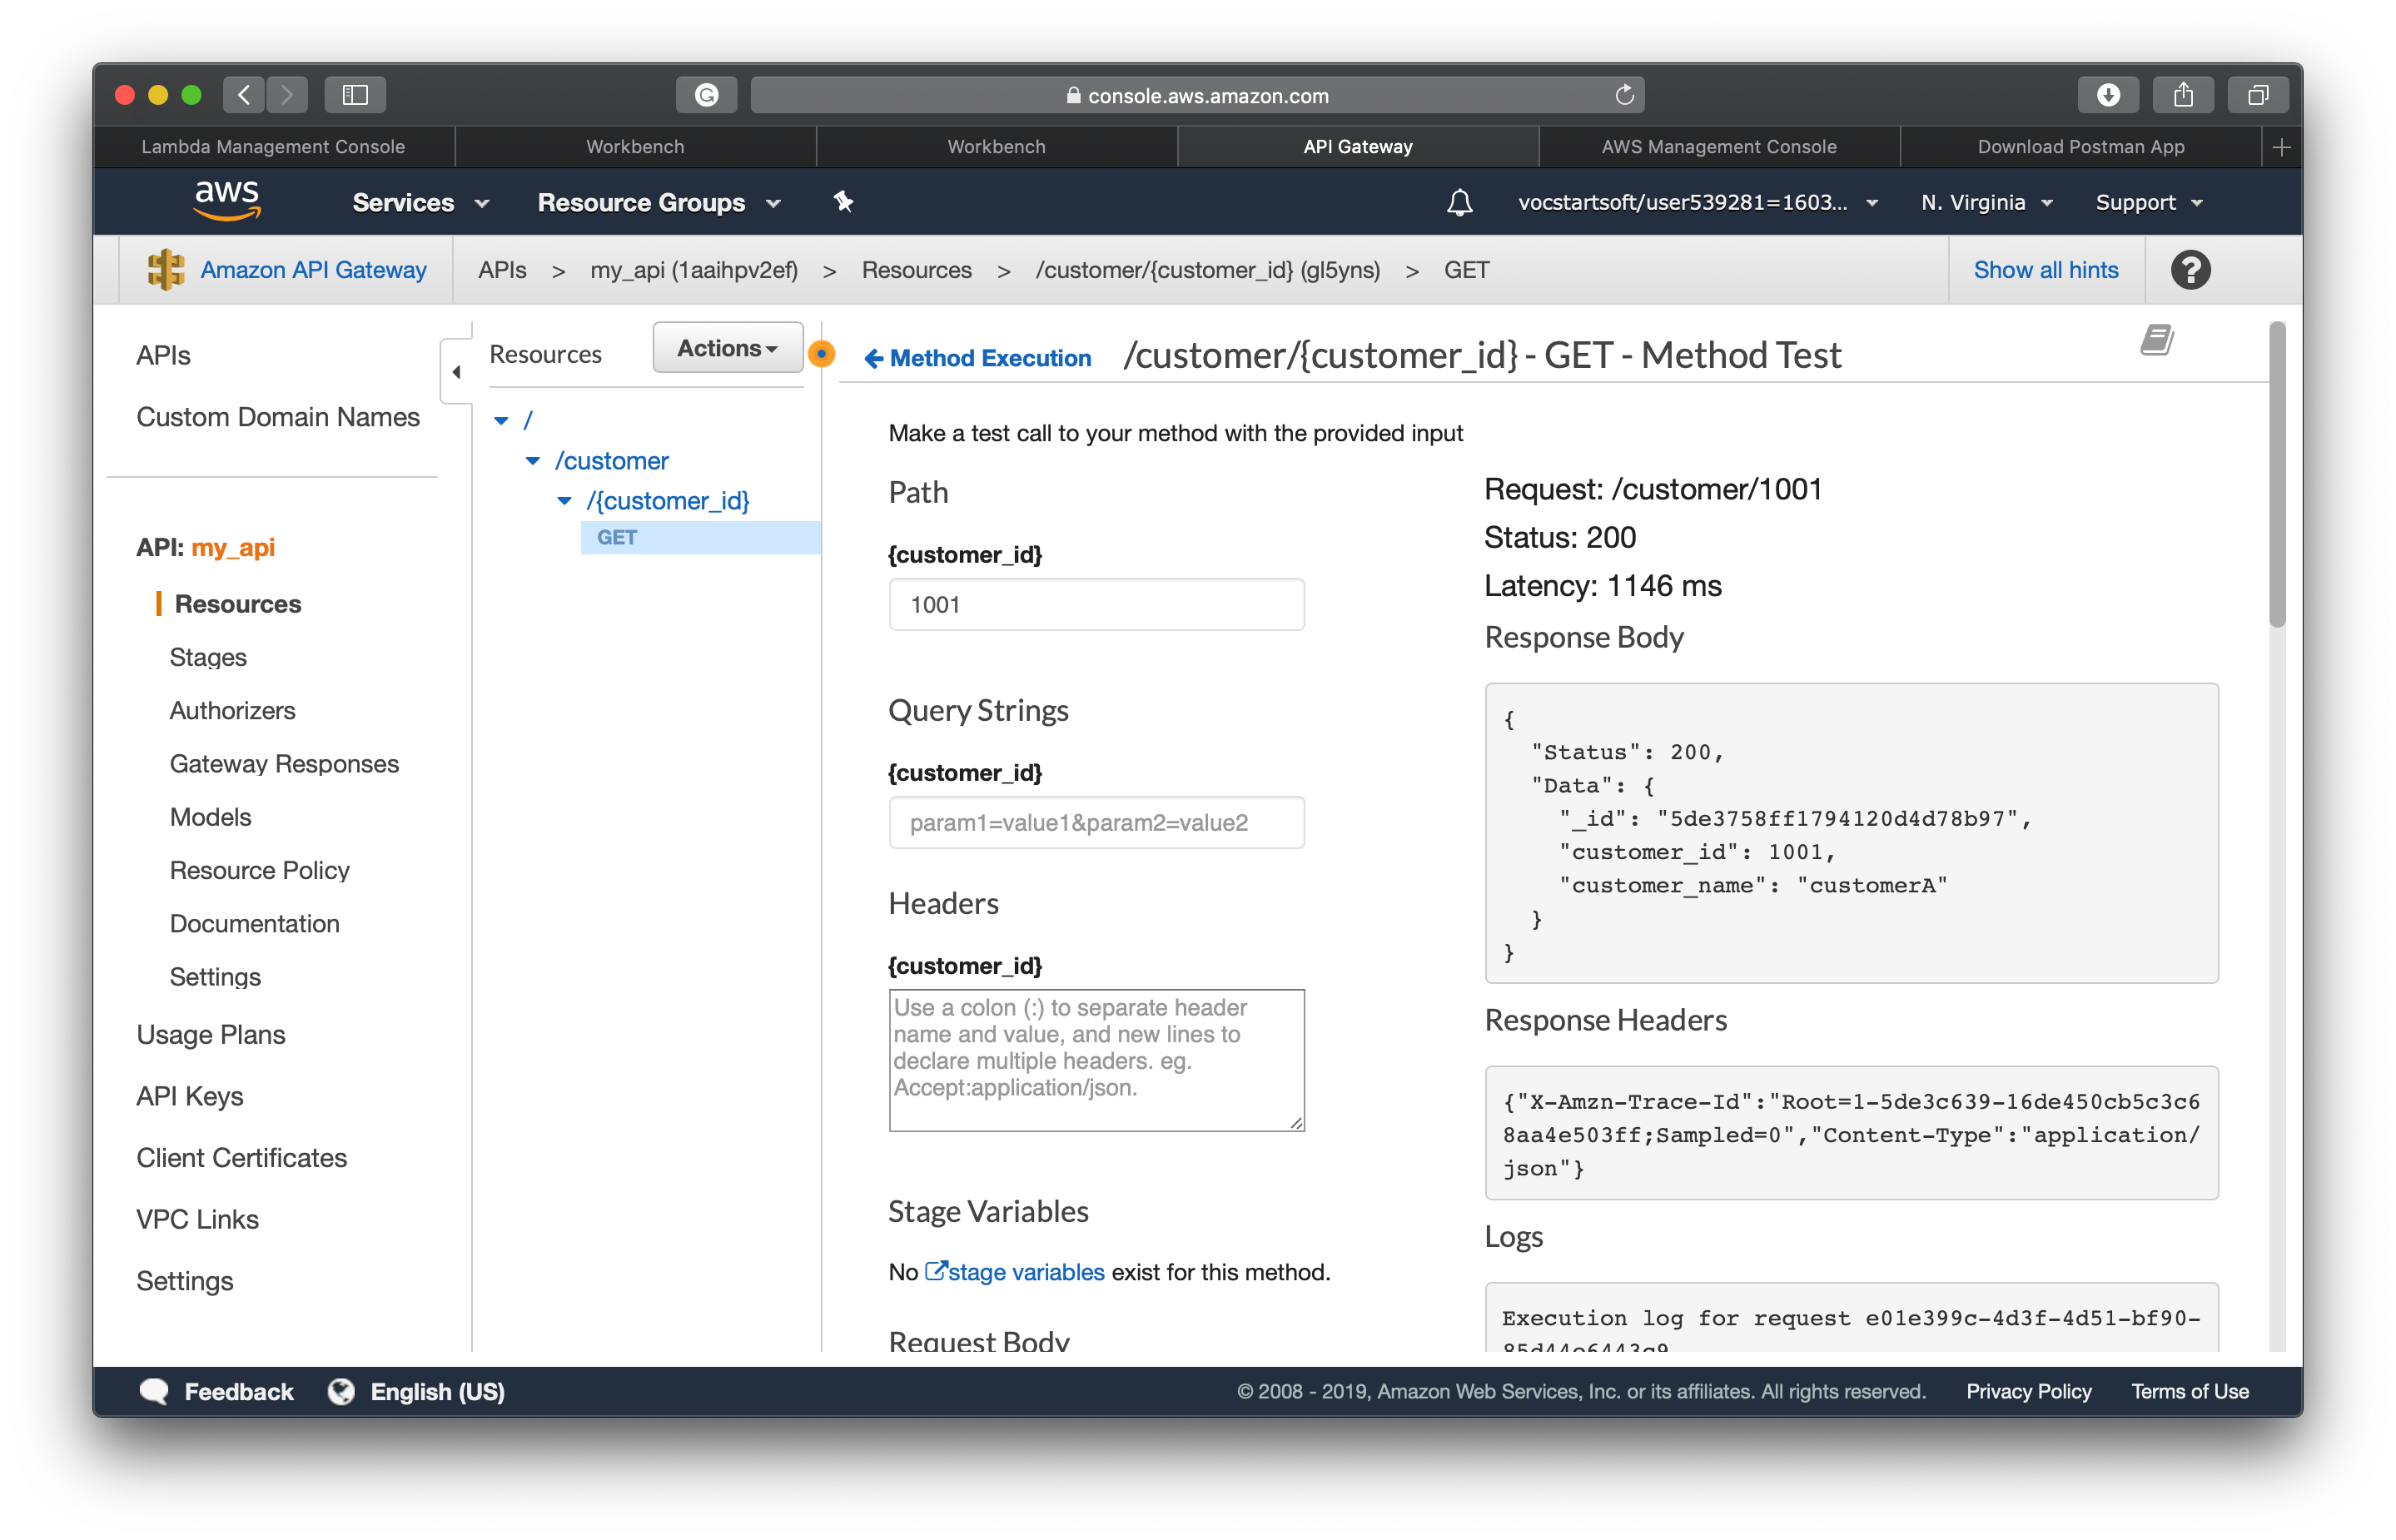Collapse the /customer tree node
Image resolution: width=2396 pixels, height=1540 pixels.
(533, 461)
